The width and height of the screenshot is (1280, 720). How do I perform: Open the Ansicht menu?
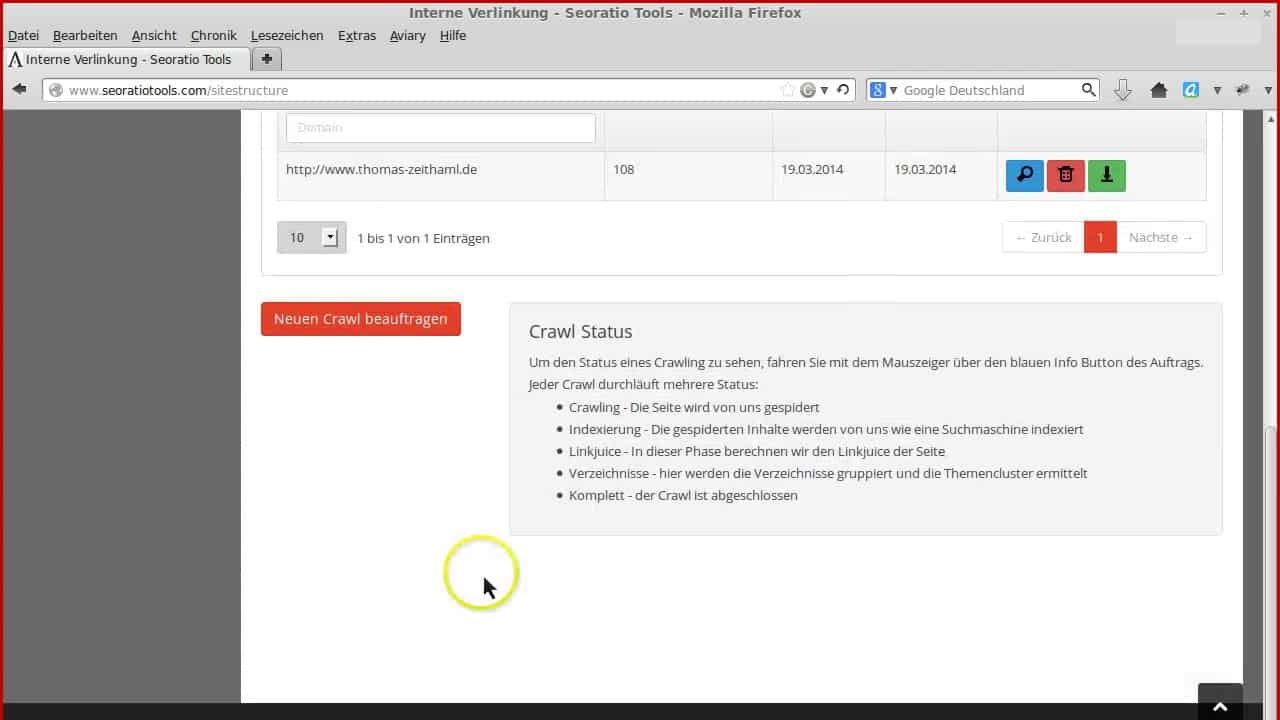click(x=154, y=35)
